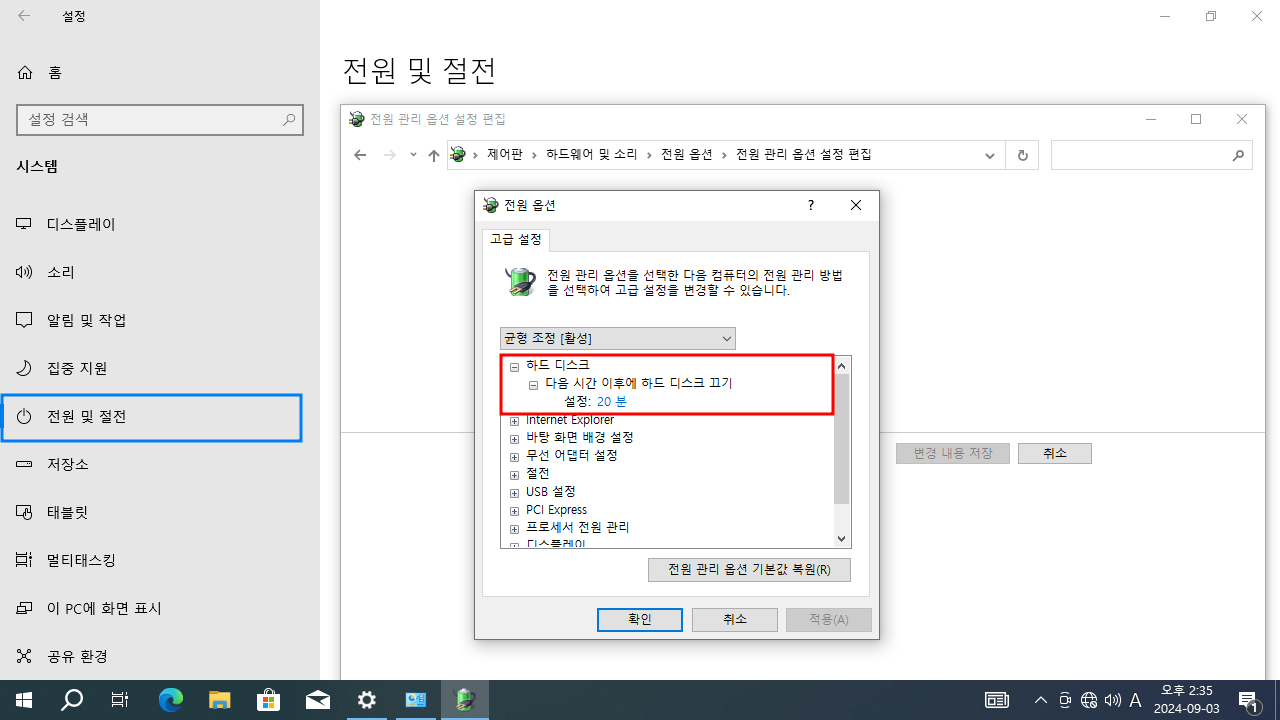Click scroll up arrow in settings tree
Image resolution: width=1280 pixels, height=720 pixels.
[841, 366]
